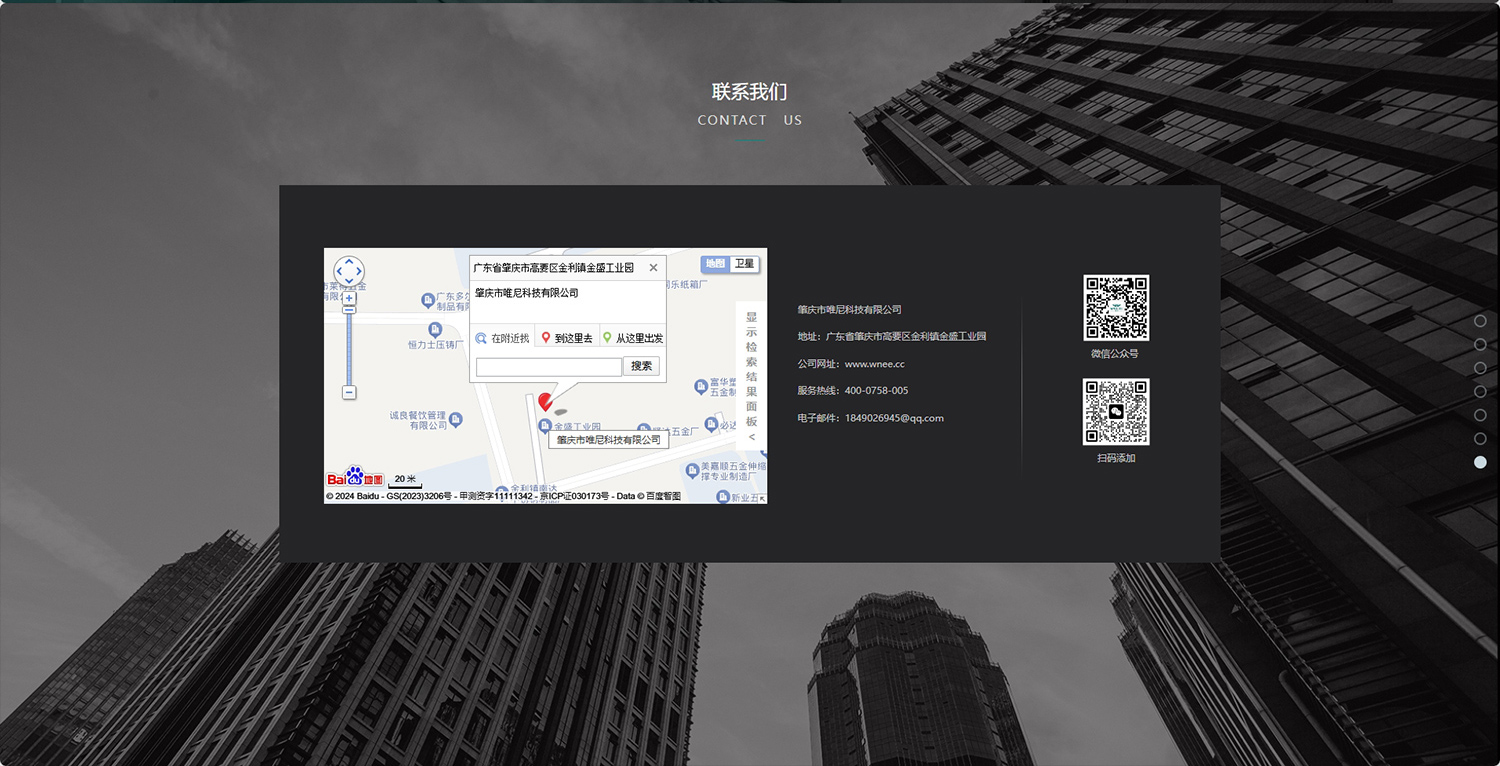
Task: Click the 富华 hardware place marker icon
Action: point(701,387)
